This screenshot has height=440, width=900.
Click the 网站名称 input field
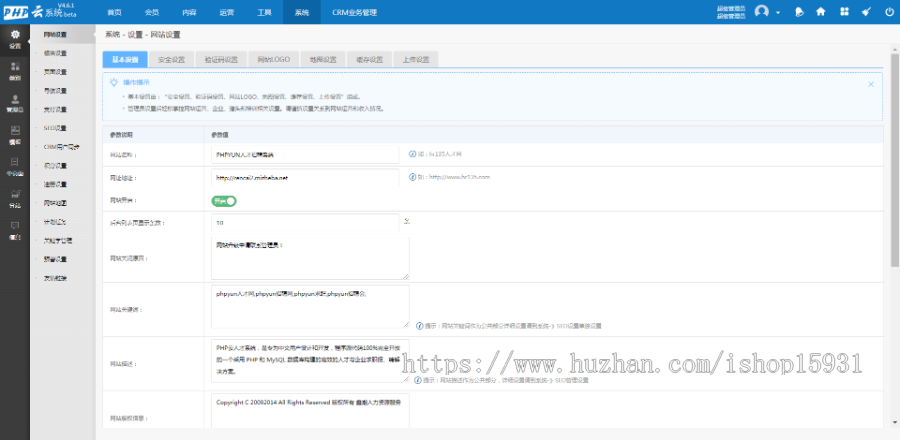click(x=306, y=155)
